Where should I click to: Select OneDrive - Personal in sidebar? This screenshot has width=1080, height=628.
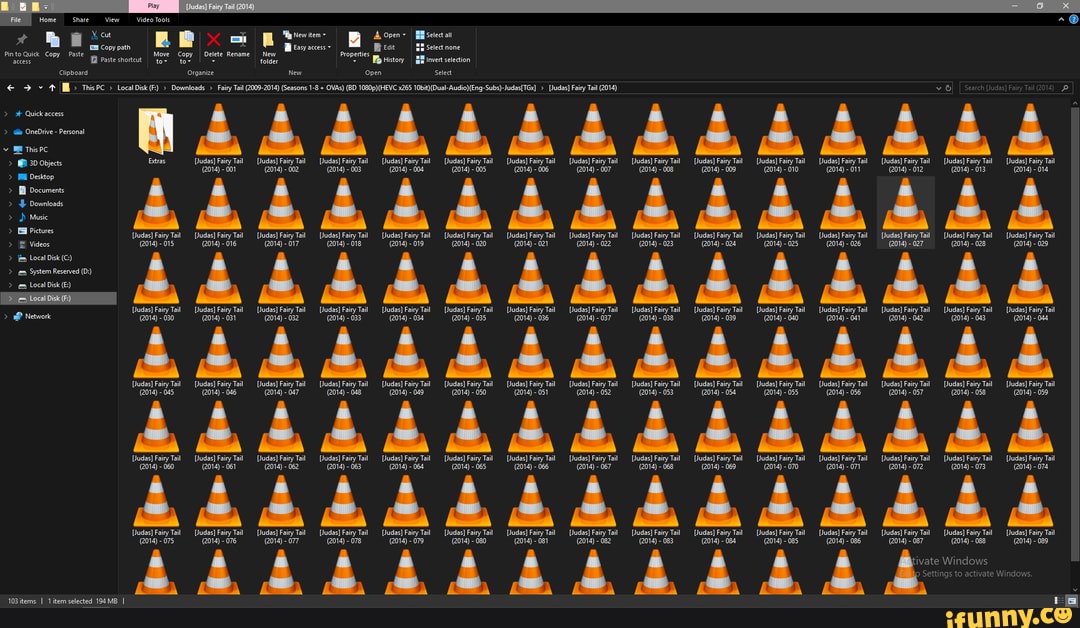(x=54, y=132)
